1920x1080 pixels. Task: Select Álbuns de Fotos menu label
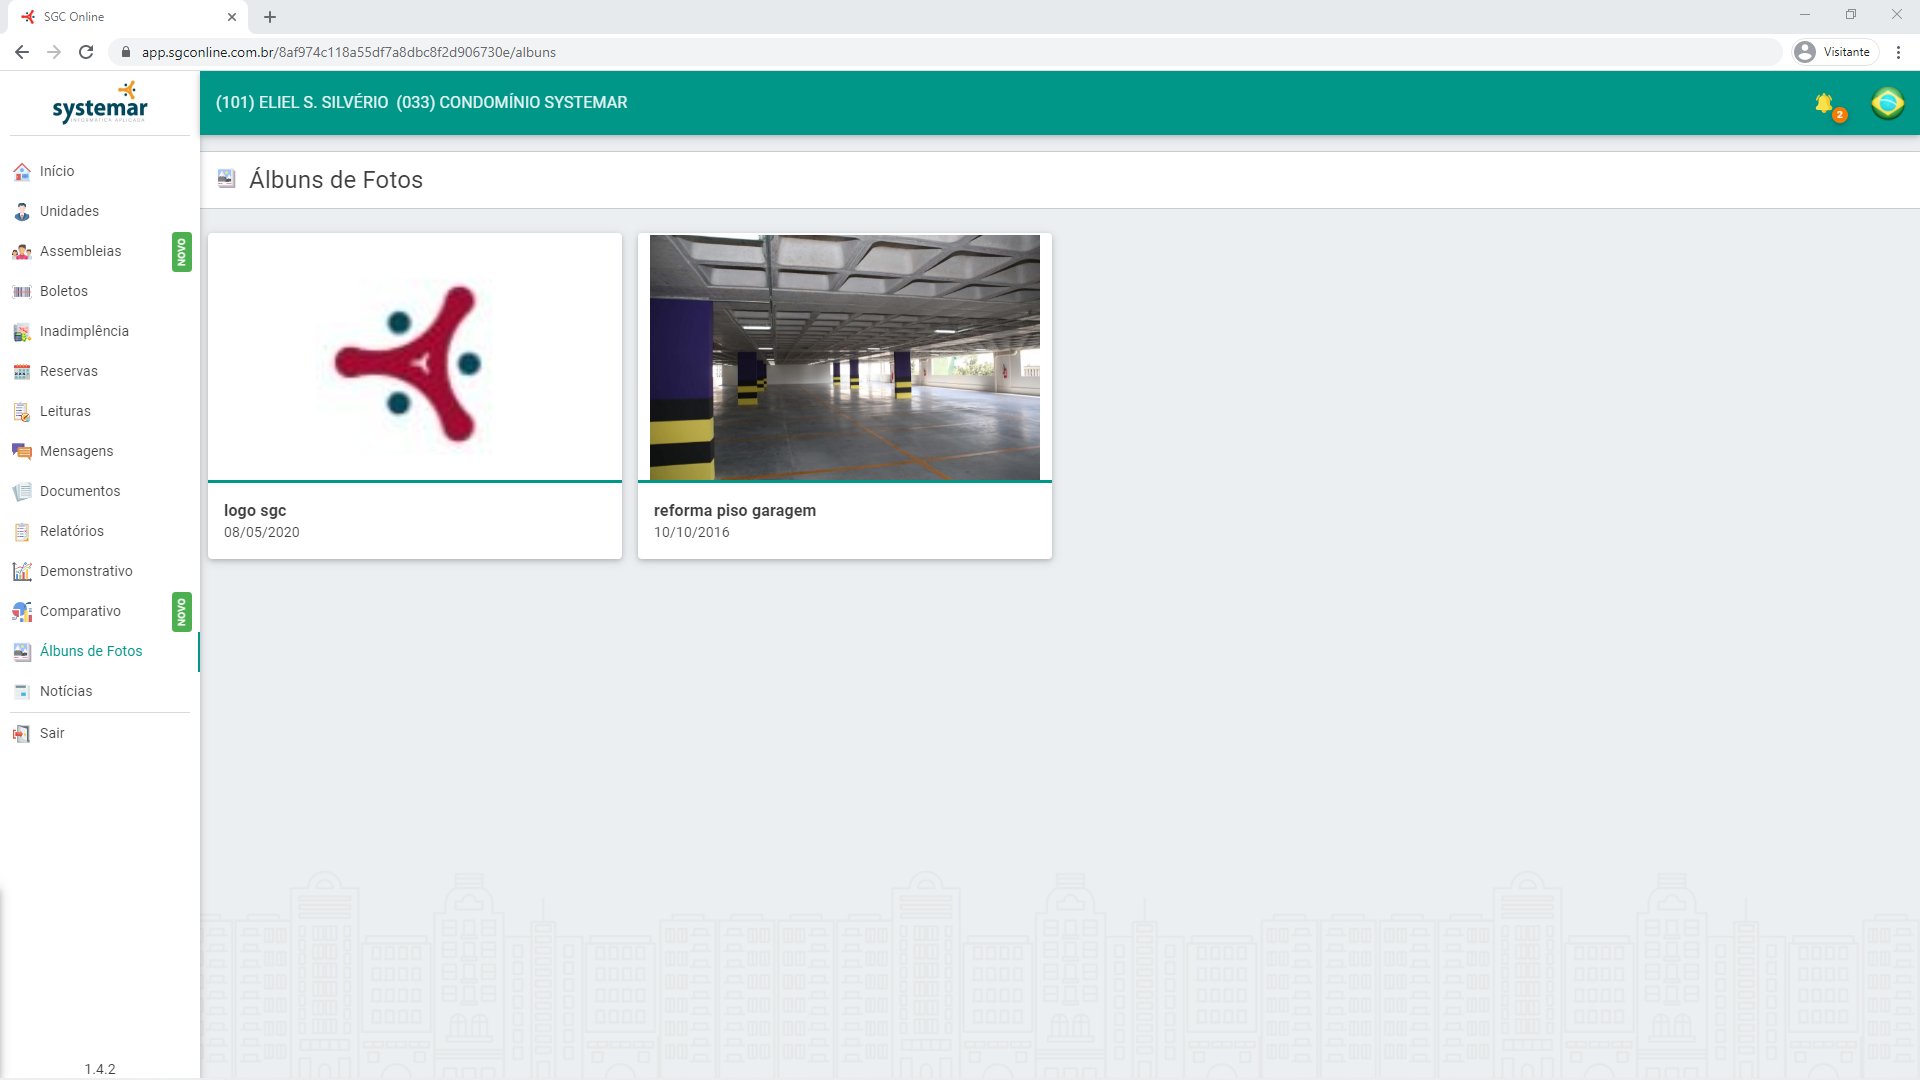point(91,651)
